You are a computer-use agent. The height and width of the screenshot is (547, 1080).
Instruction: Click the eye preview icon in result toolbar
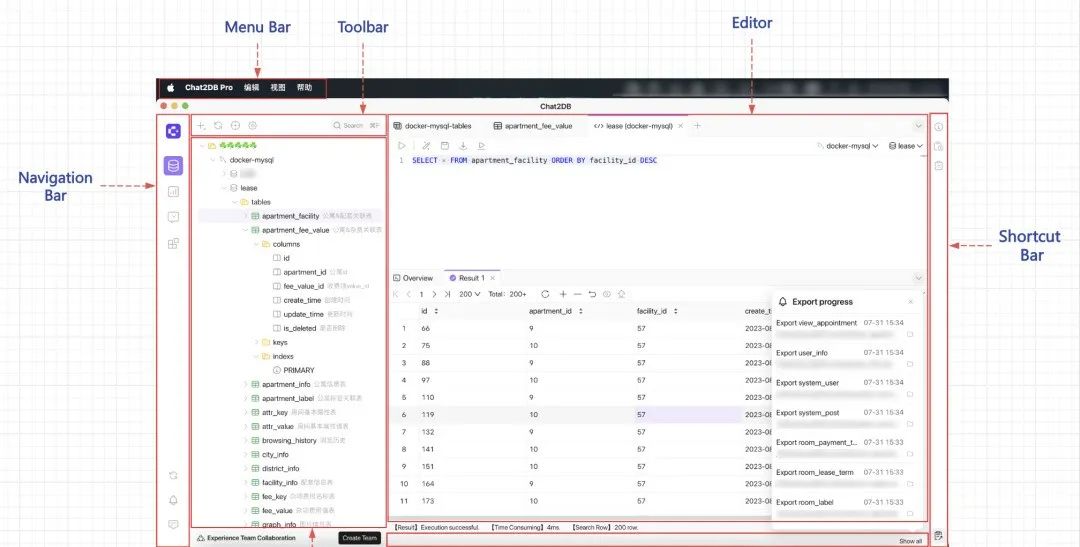point(607,294)
